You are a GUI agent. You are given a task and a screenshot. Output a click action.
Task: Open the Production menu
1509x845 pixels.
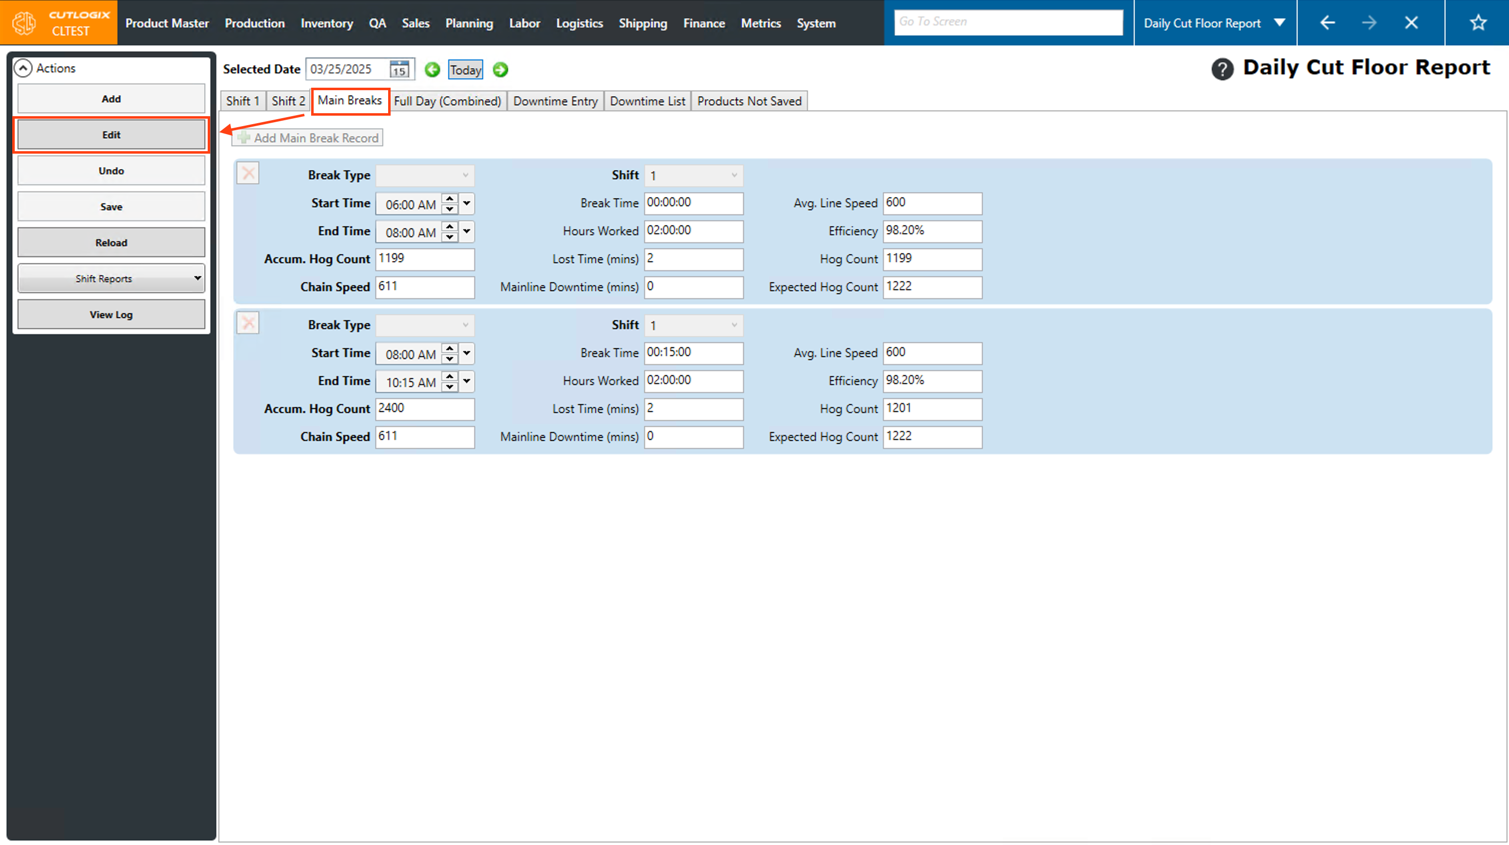click(x=254, y=23)
